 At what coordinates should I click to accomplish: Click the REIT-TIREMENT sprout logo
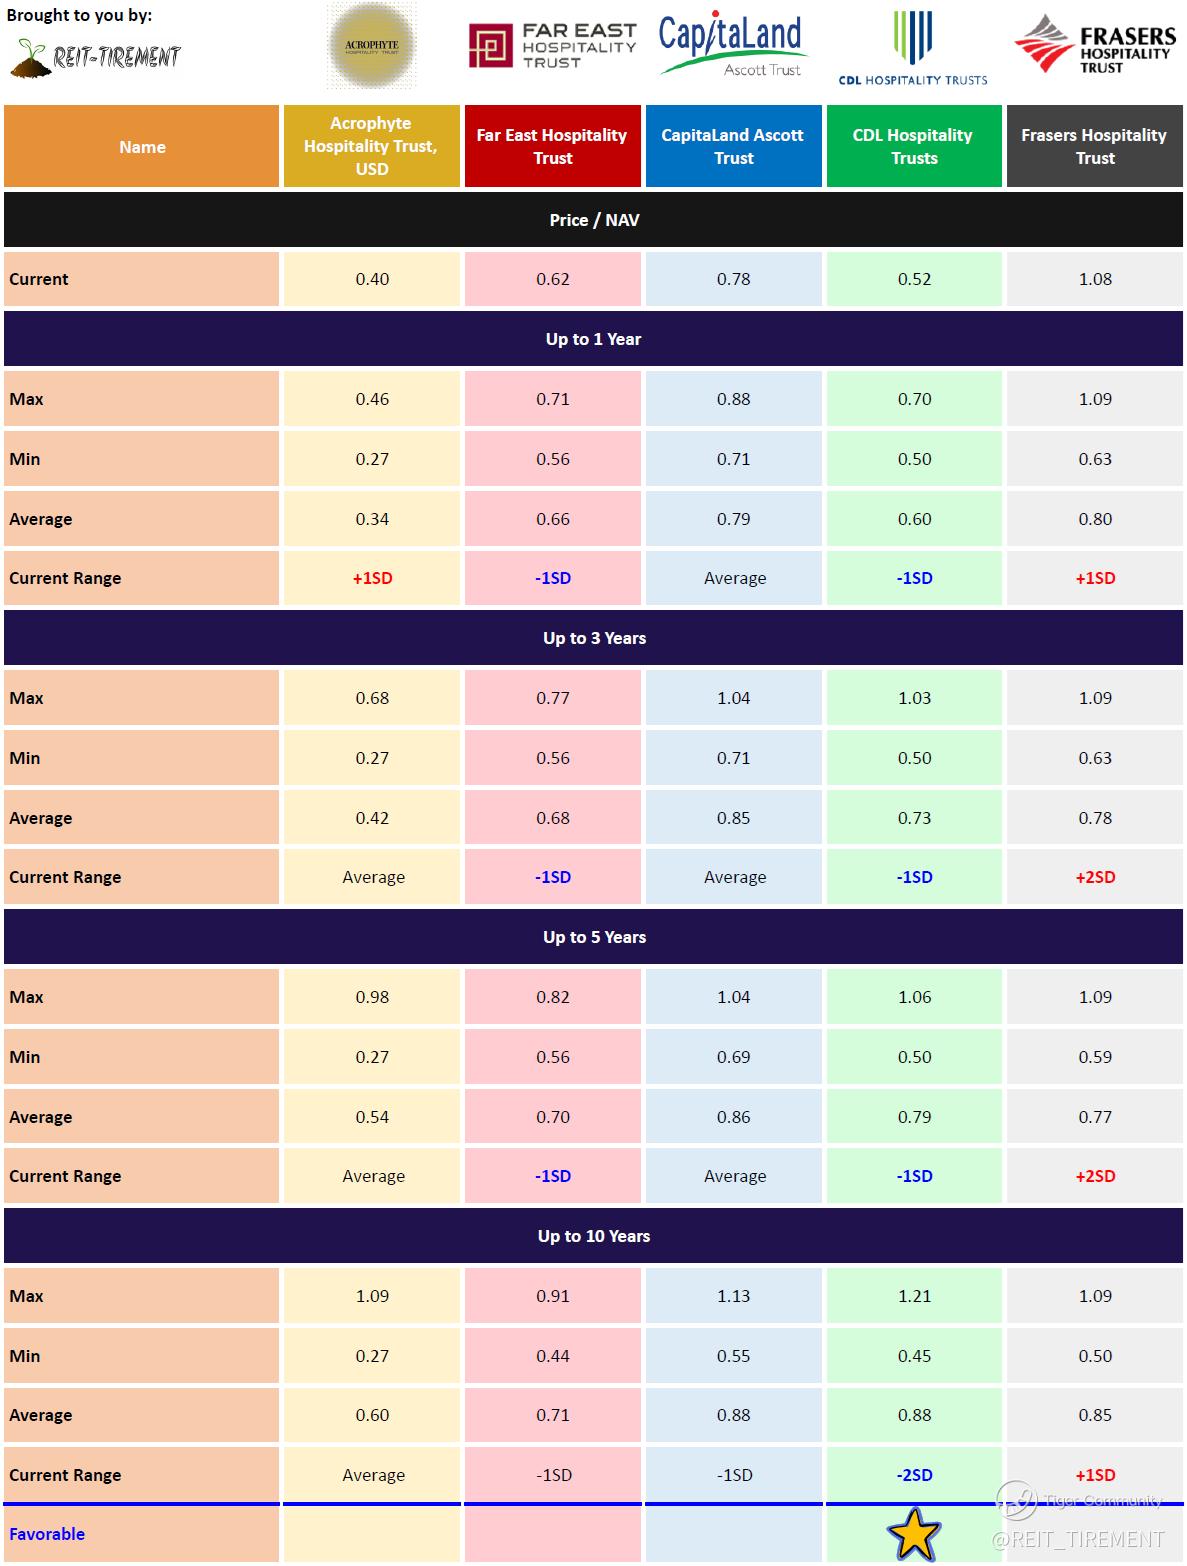coord(95,57)
